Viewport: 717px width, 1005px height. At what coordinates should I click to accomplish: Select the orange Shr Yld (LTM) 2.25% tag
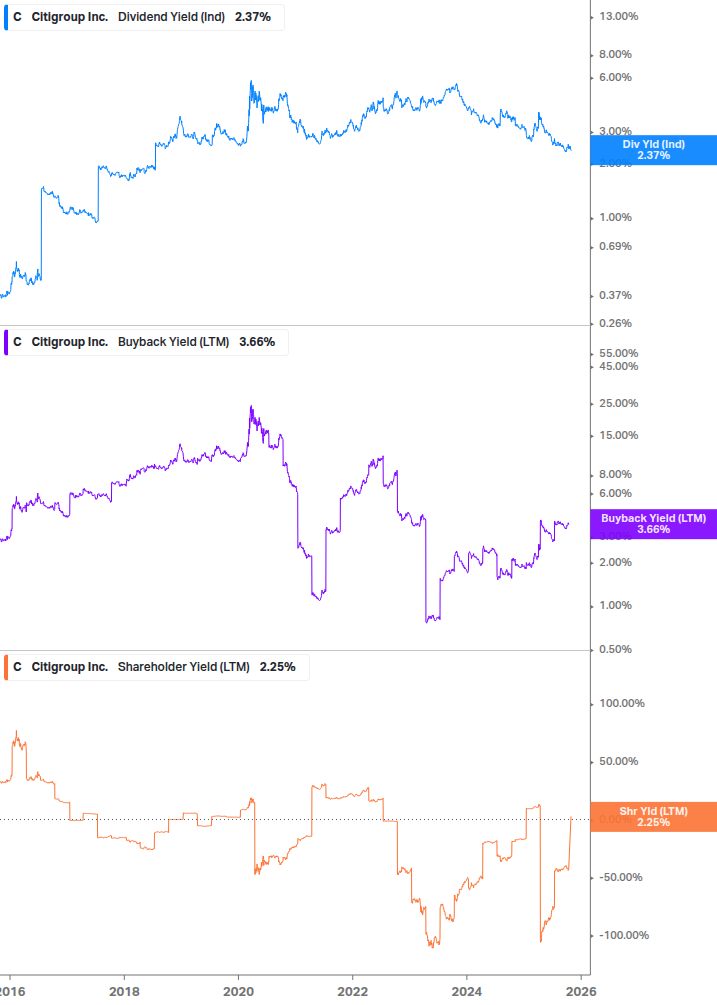click(x=654, y=817)
